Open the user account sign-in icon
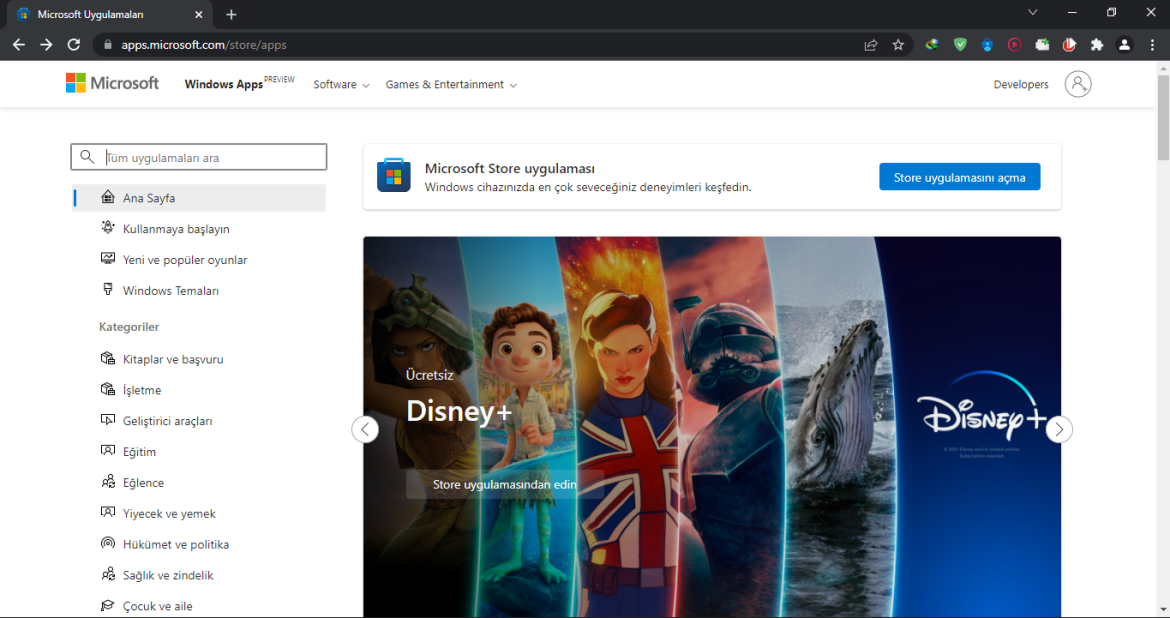1170x618 pixels. coord(1077,84)
